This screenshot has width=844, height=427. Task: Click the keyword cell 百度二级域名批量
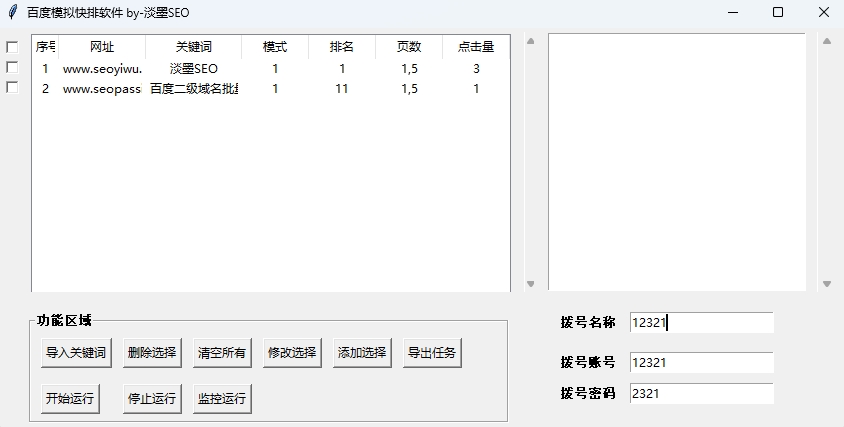tap(194, 89)
